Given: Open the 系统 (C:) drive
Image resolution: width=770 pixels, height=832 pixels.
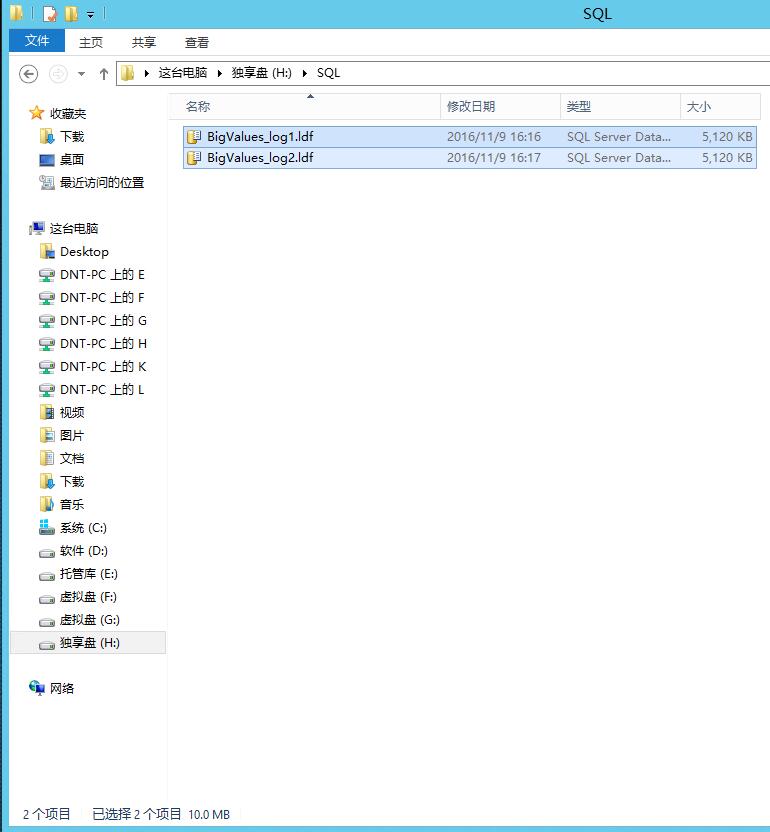Looking at the screenshot, I should coord(83,528).
